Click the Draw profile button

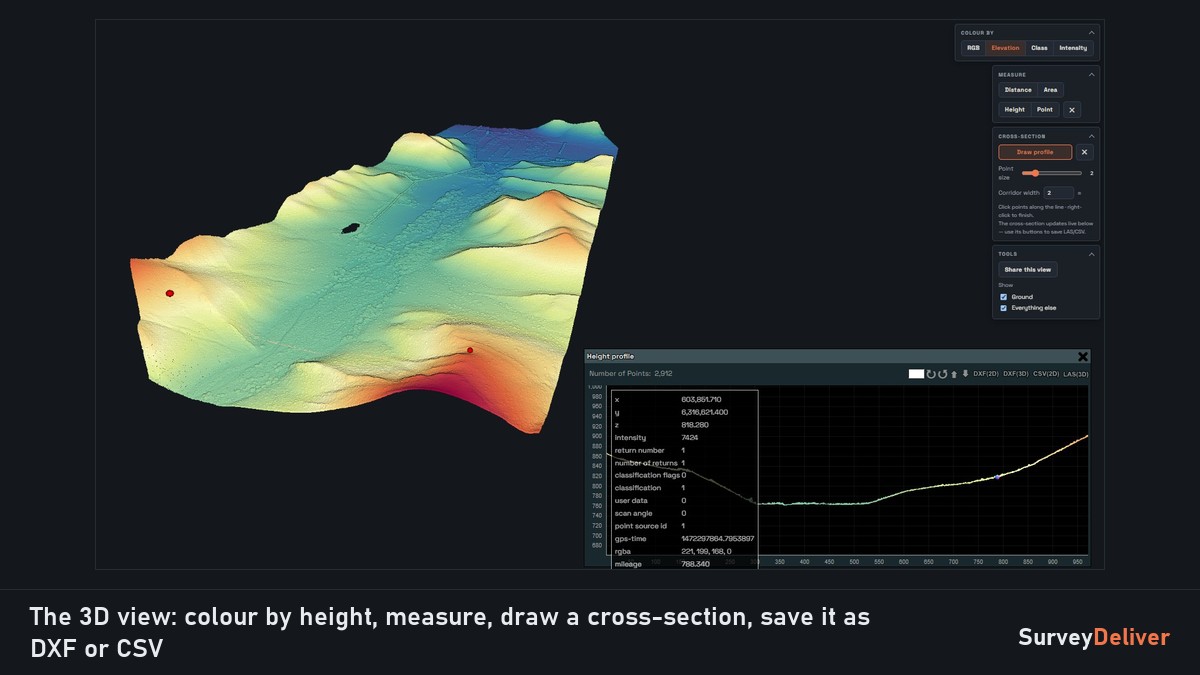[x=1035, y=152]
